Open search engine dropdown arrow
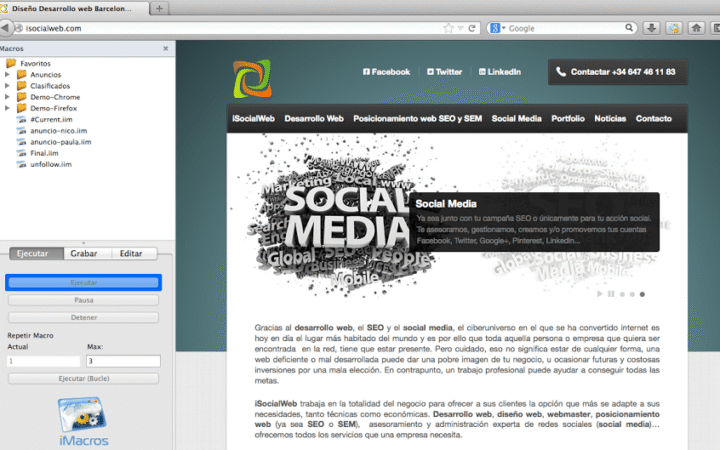Image resolution: width=720 pixels, height=450 pixels. [504, 28]
